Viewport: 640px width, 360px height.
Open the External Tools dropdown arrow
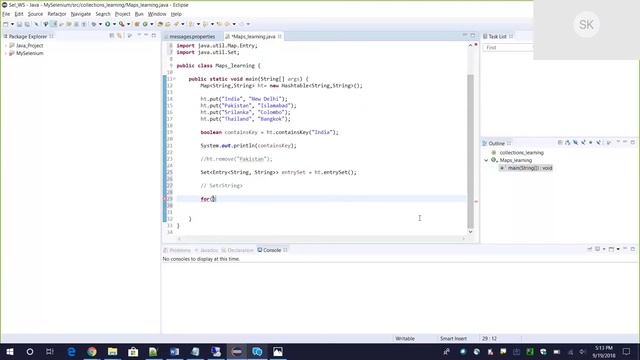click(128, 24)
